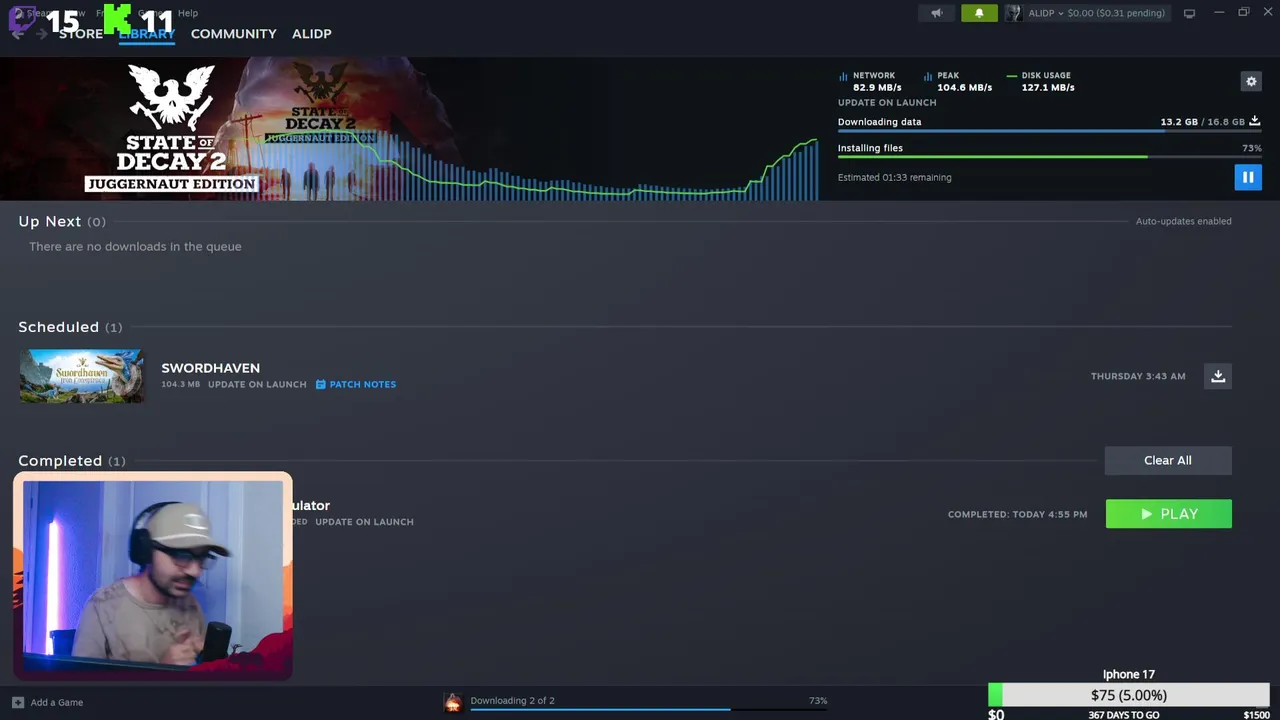Click the 'THURSDAY 3:43 AM' schedule text
The image size is (1280, 720).
[x=1138, y=376]
